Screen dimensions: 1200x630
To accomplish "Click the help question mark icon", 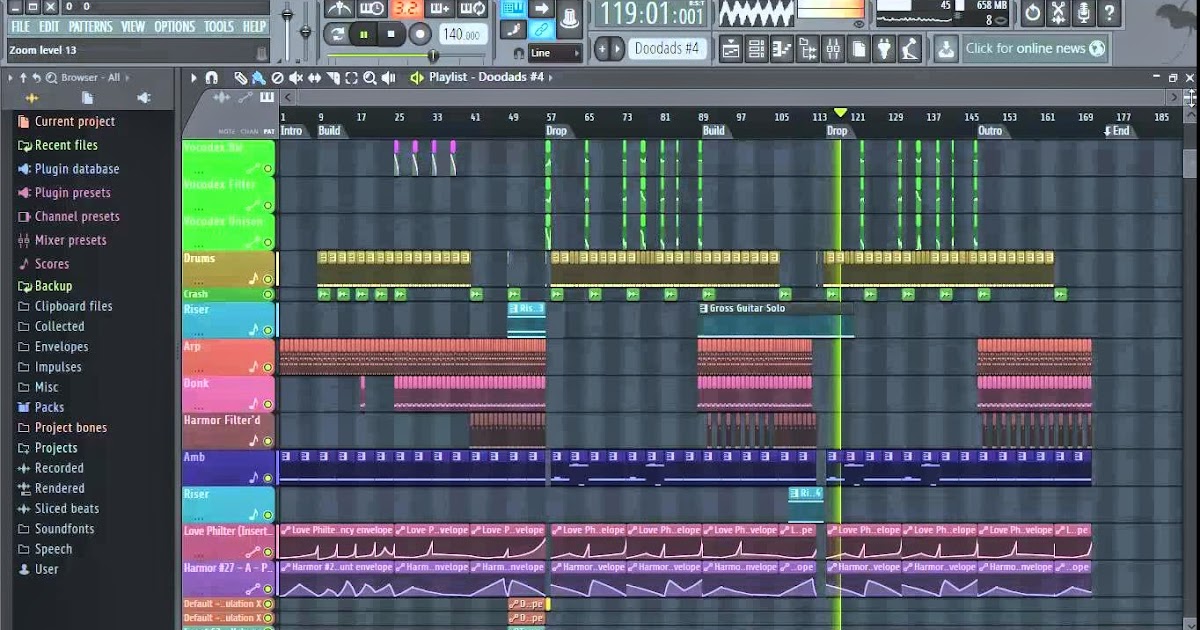I will pos(1109,13).
